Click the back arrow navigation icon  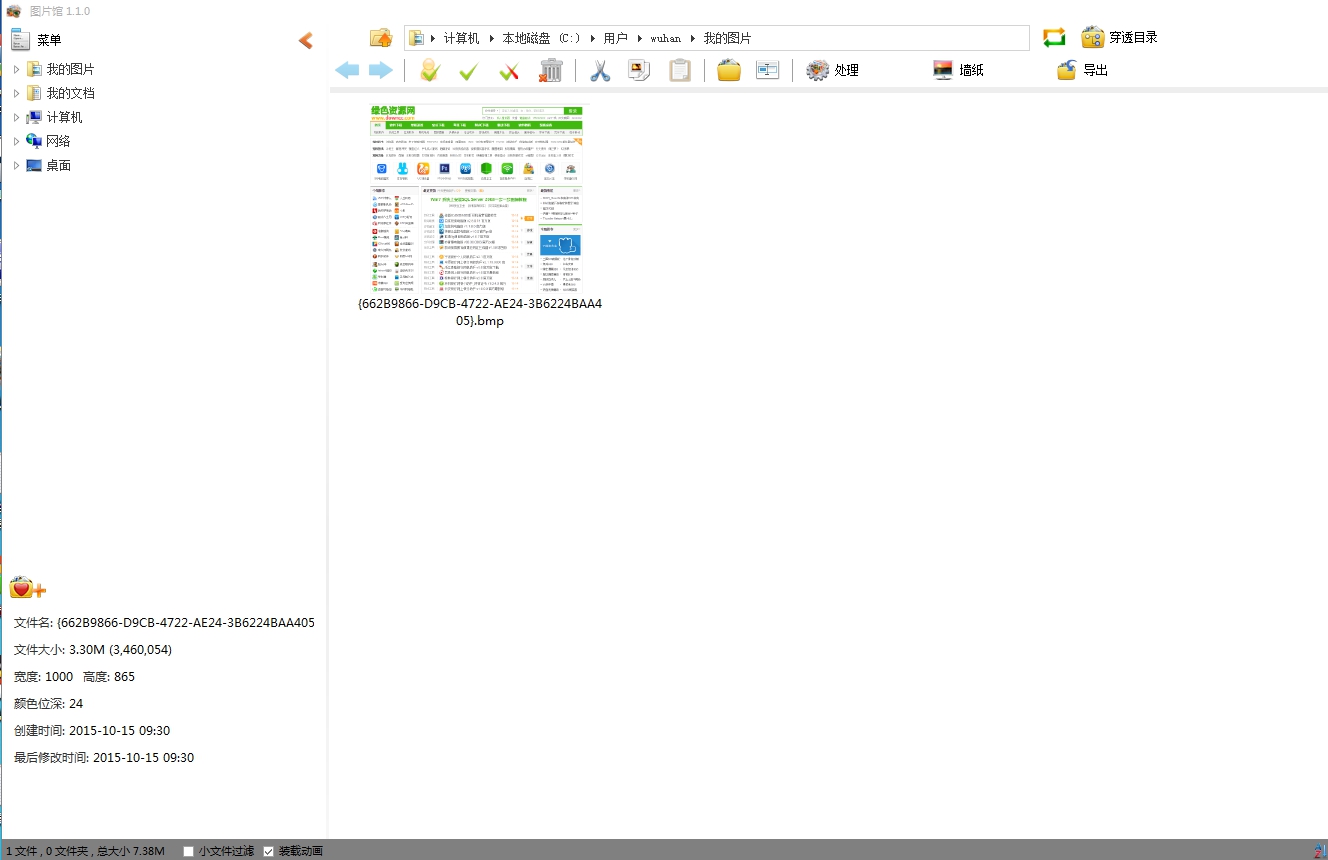[x=347, y=70]
